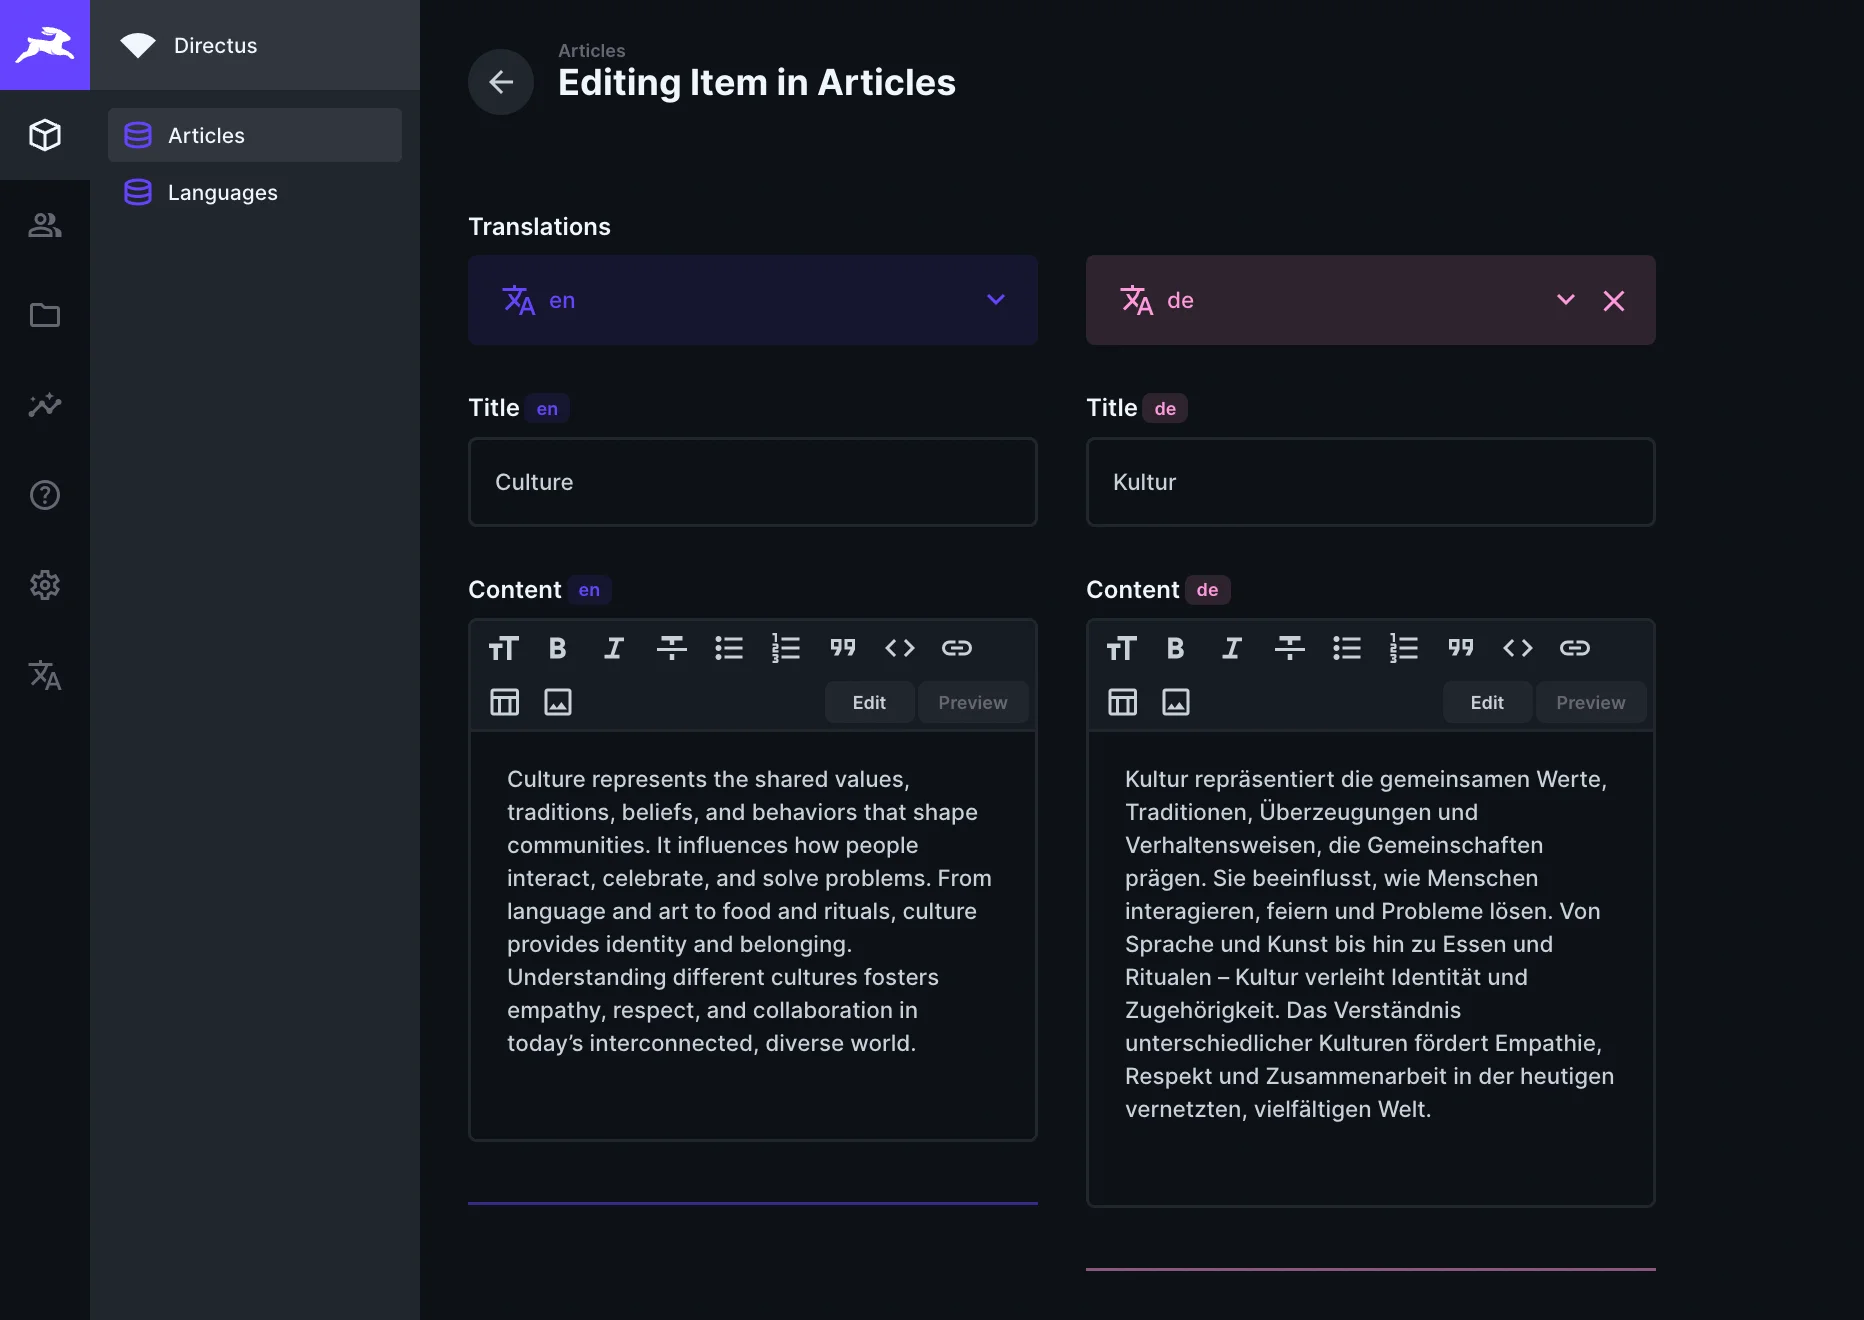This screenshot has width=1864, height=1320.
Task: Close the German translation pane
Action: [1613, 300]
